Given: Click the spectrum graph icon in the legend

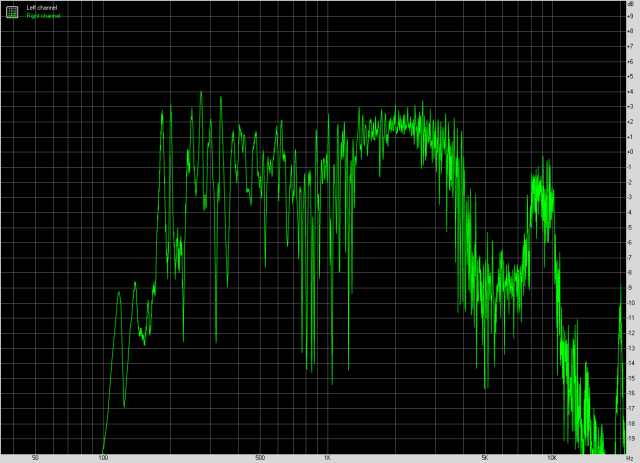Looking at the screenshot, I should [x=12, y=10].
